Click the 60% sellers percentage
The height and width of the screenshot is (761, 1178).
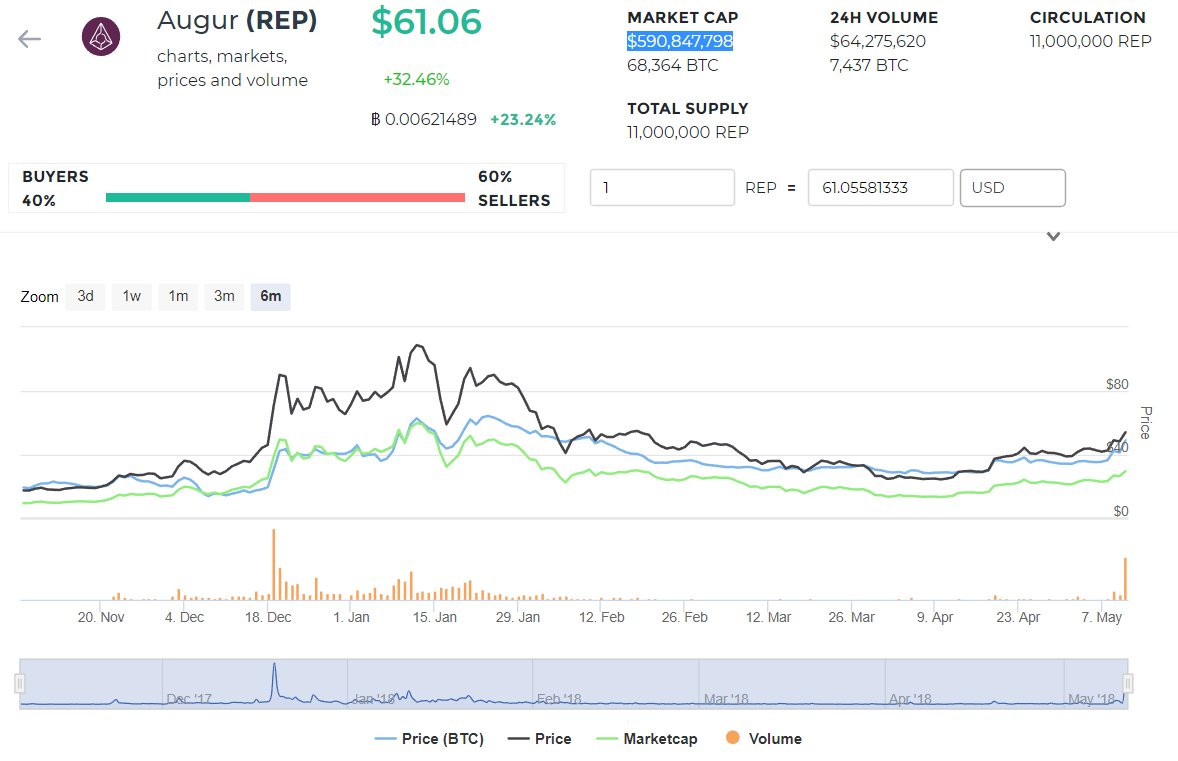tap(495, 177)
